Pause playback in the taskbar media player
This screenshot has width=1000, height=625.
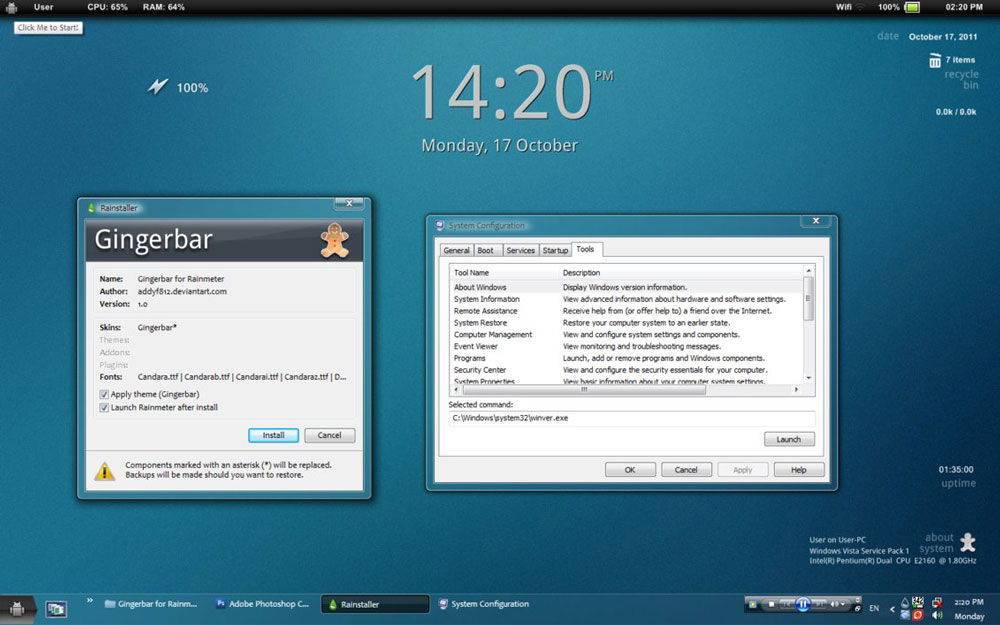click(802, 604)
